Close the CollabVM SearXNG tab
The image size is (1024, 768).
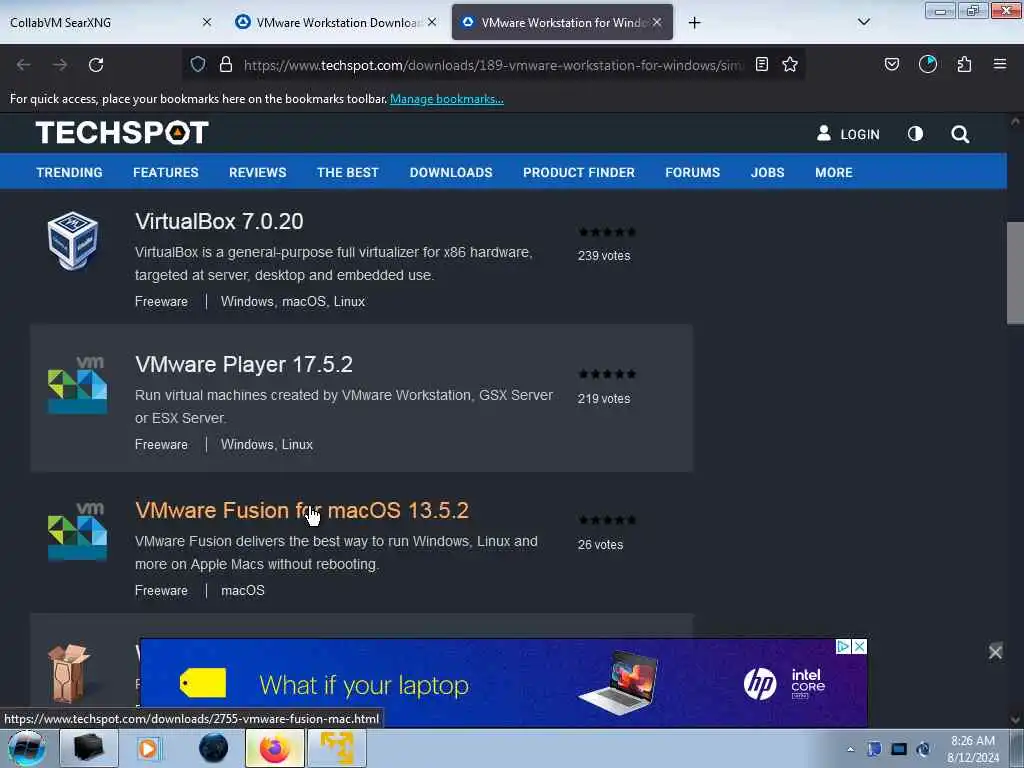click(207, 22)
